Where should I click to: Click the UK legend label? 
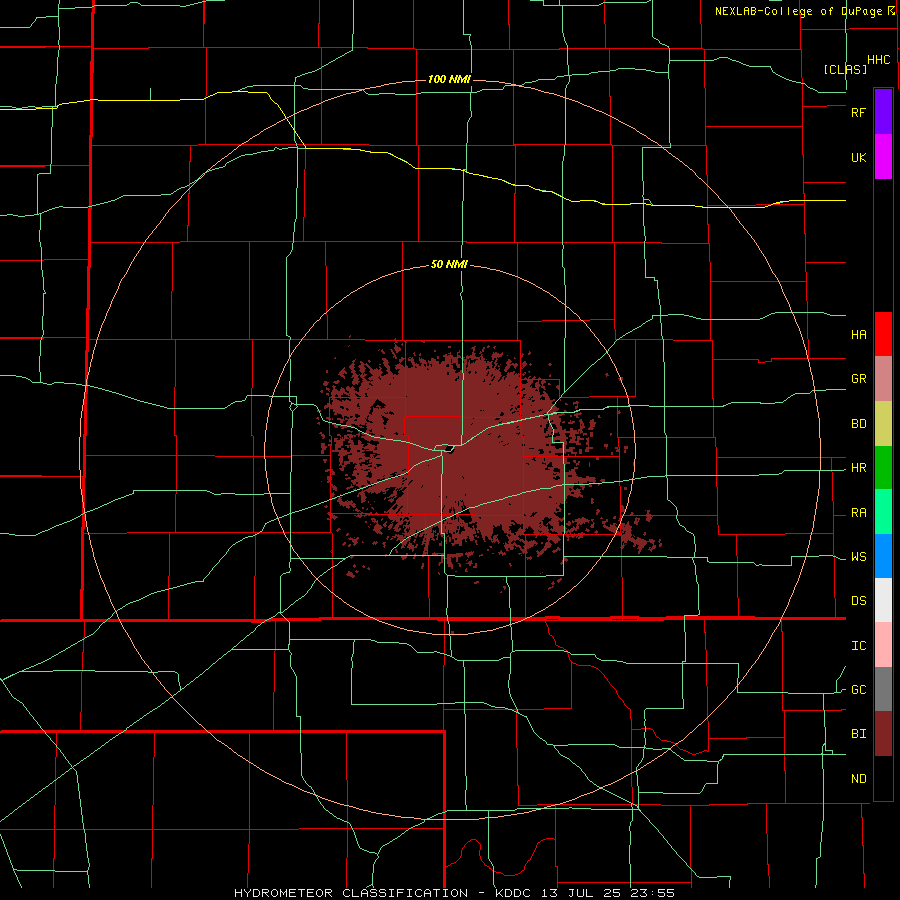click(x=858, y=157)
